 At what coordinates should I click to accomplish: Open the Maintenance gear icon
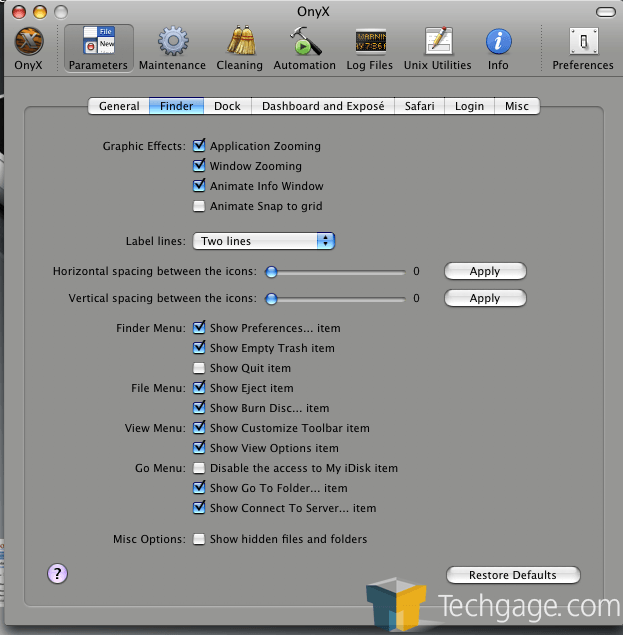tap(173, 41)
